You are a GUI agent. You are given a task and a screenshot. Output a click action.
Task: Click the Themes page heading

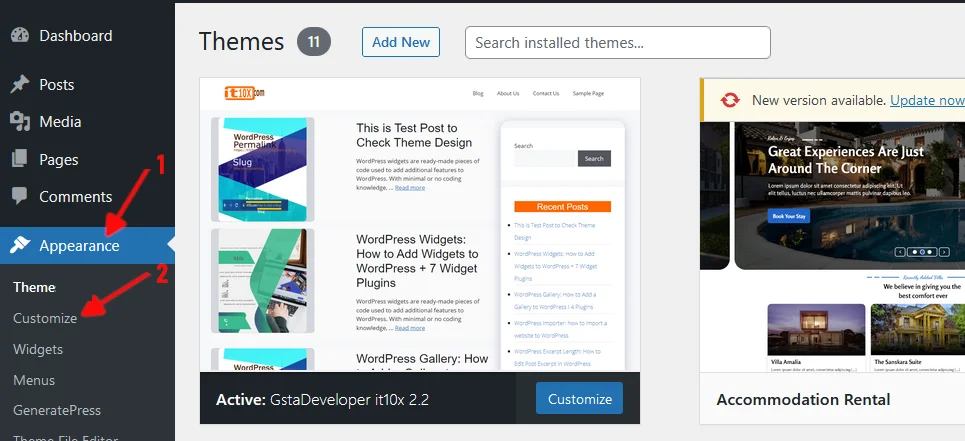[x=241, y=42]
